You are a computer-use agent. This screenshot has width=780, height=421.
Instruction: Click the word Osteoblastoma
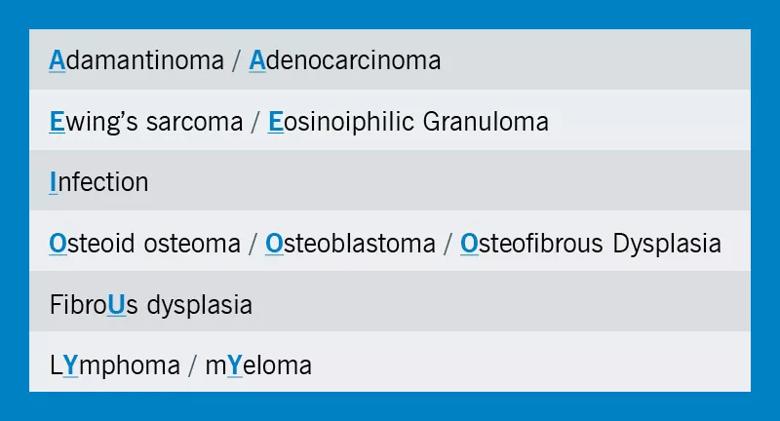(x=350, y=243)
